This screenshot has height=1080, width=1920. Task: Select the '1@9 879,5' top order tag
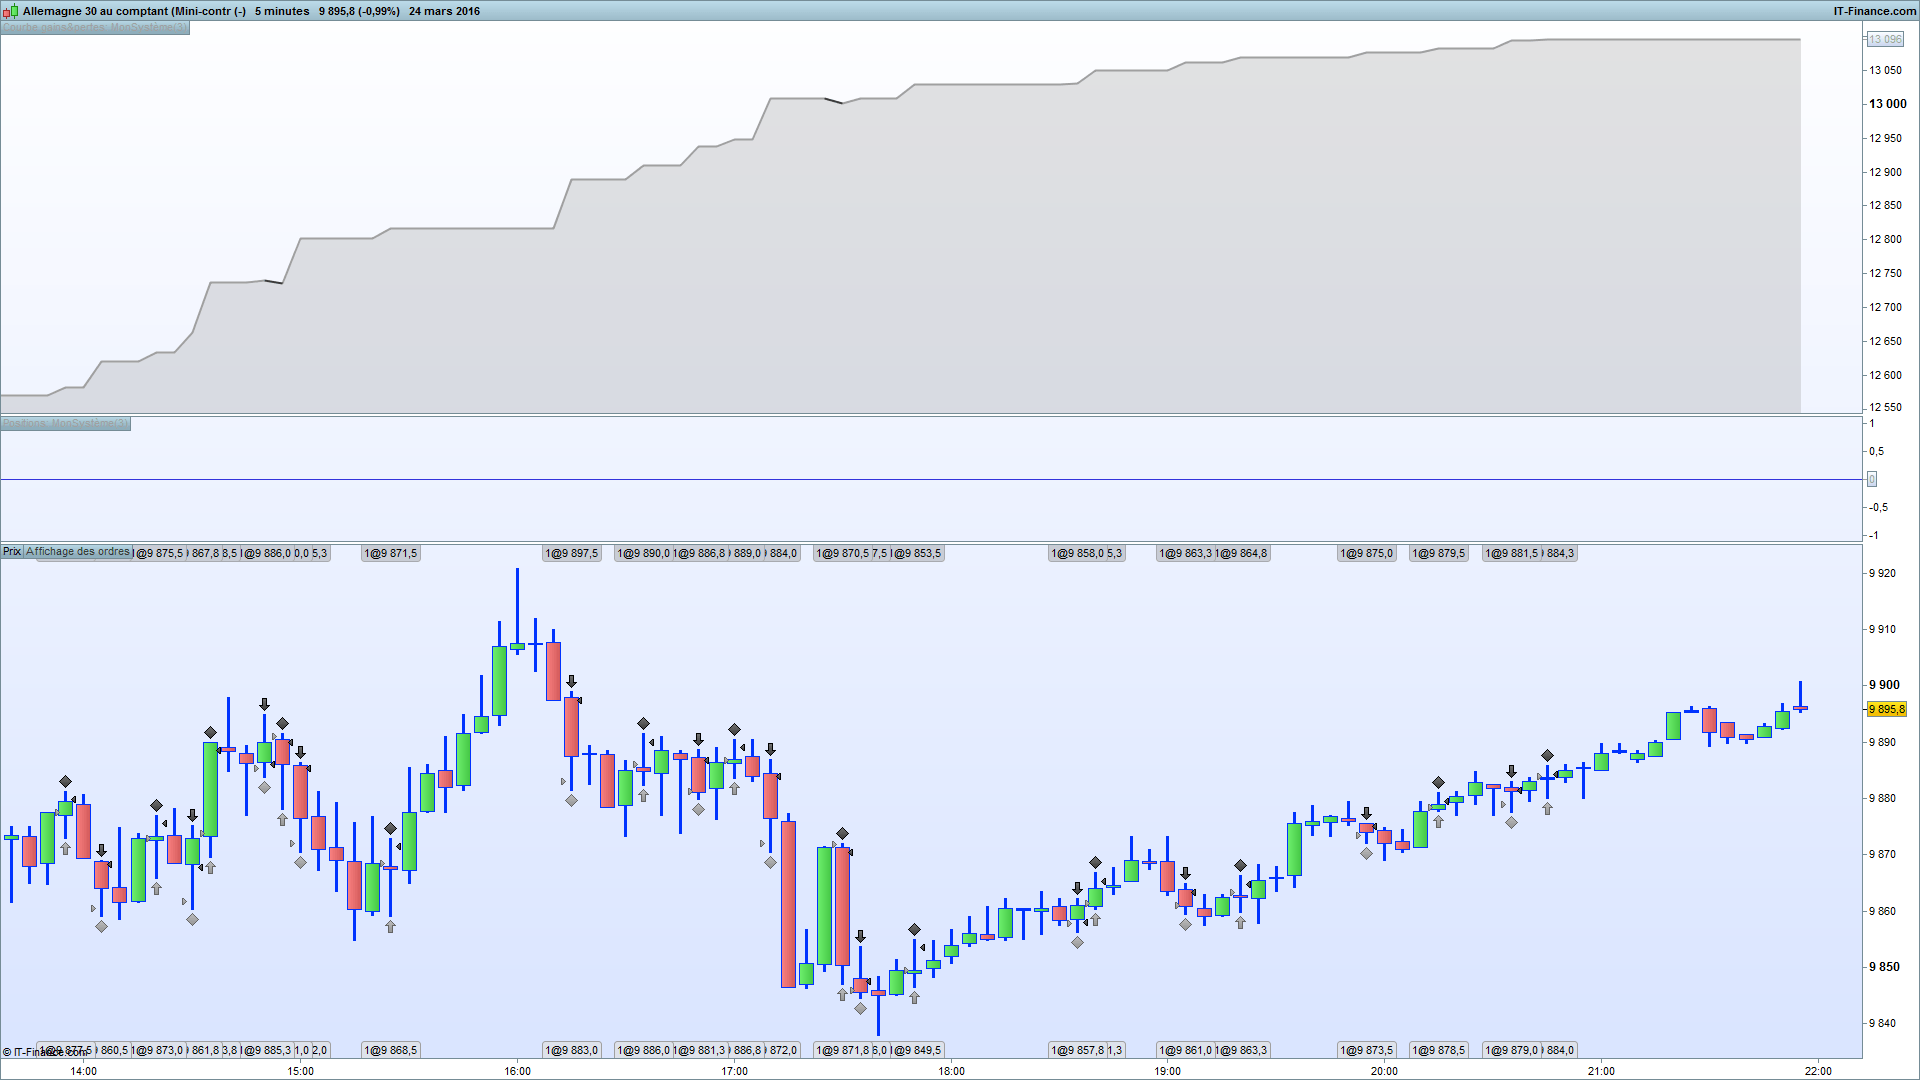point(1438,554)
